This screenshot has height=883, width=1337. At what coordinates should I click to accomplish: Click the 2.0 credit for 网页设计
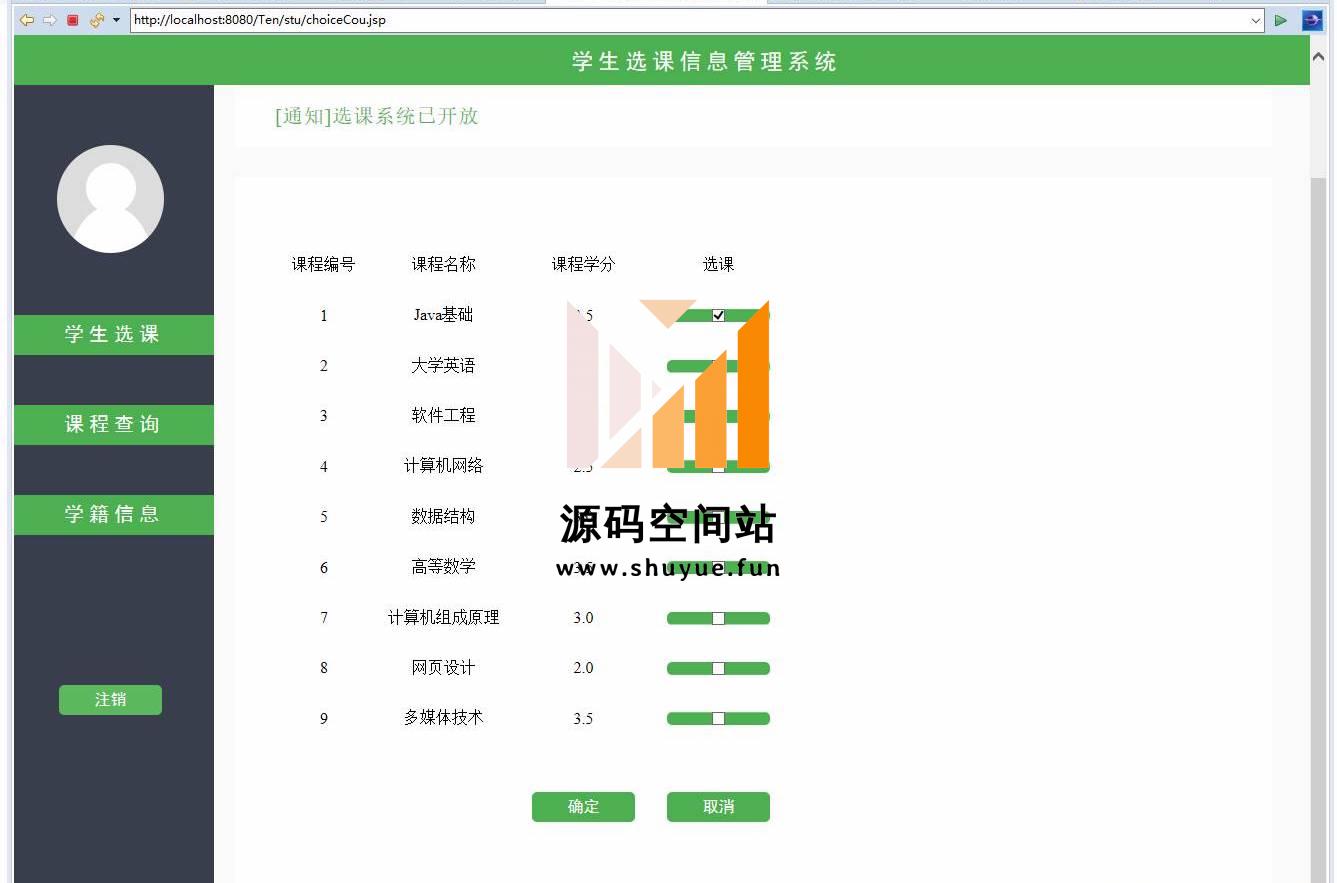point(583,668)
